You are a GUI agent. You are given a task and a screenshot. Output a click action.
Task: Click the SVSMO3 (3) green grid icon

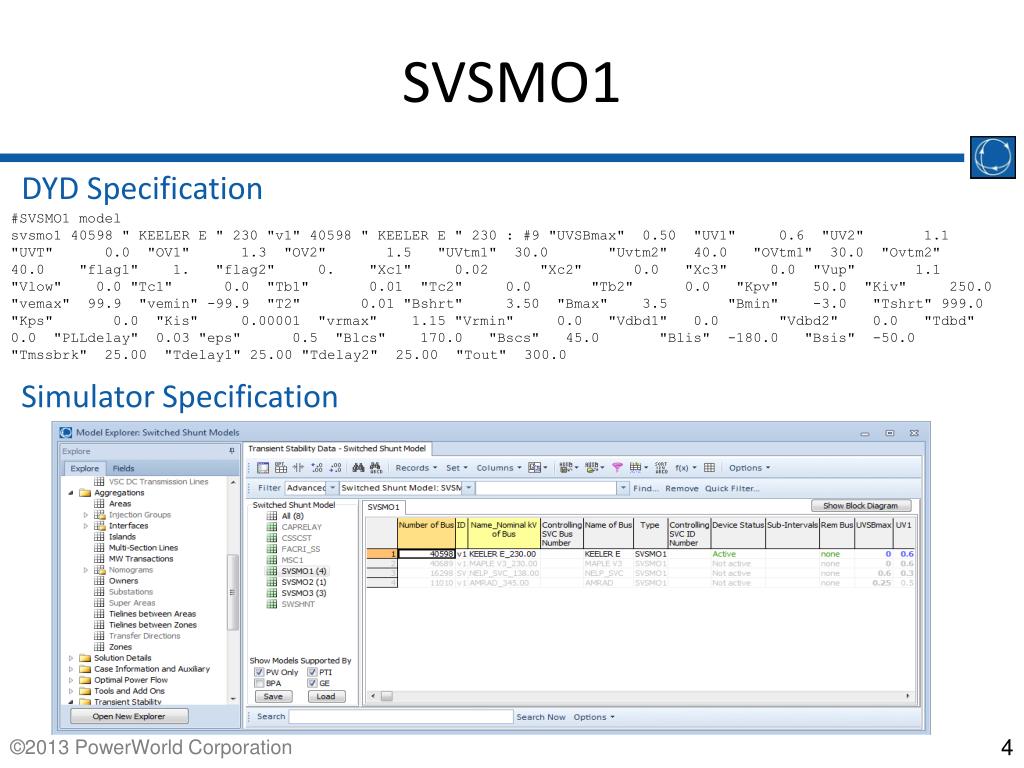272,593
